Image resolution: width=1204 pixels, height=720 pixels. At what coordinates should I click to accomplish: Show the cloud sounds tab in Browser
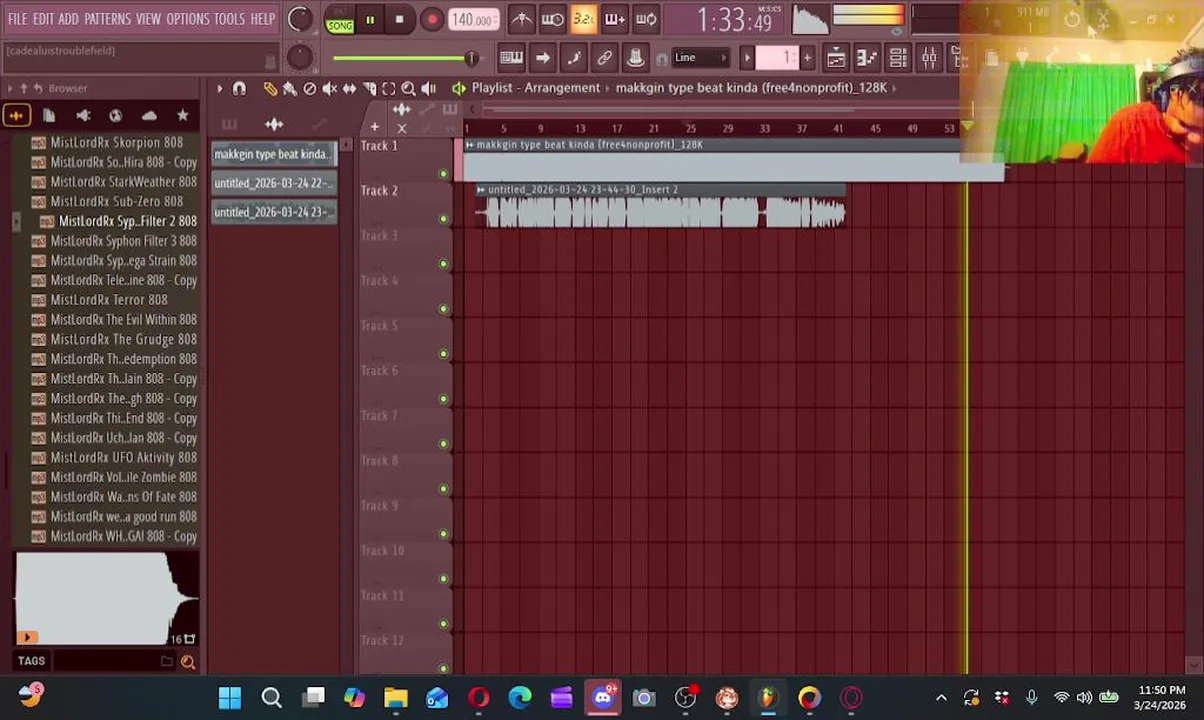pyautogui.click(x=149, y=116)
